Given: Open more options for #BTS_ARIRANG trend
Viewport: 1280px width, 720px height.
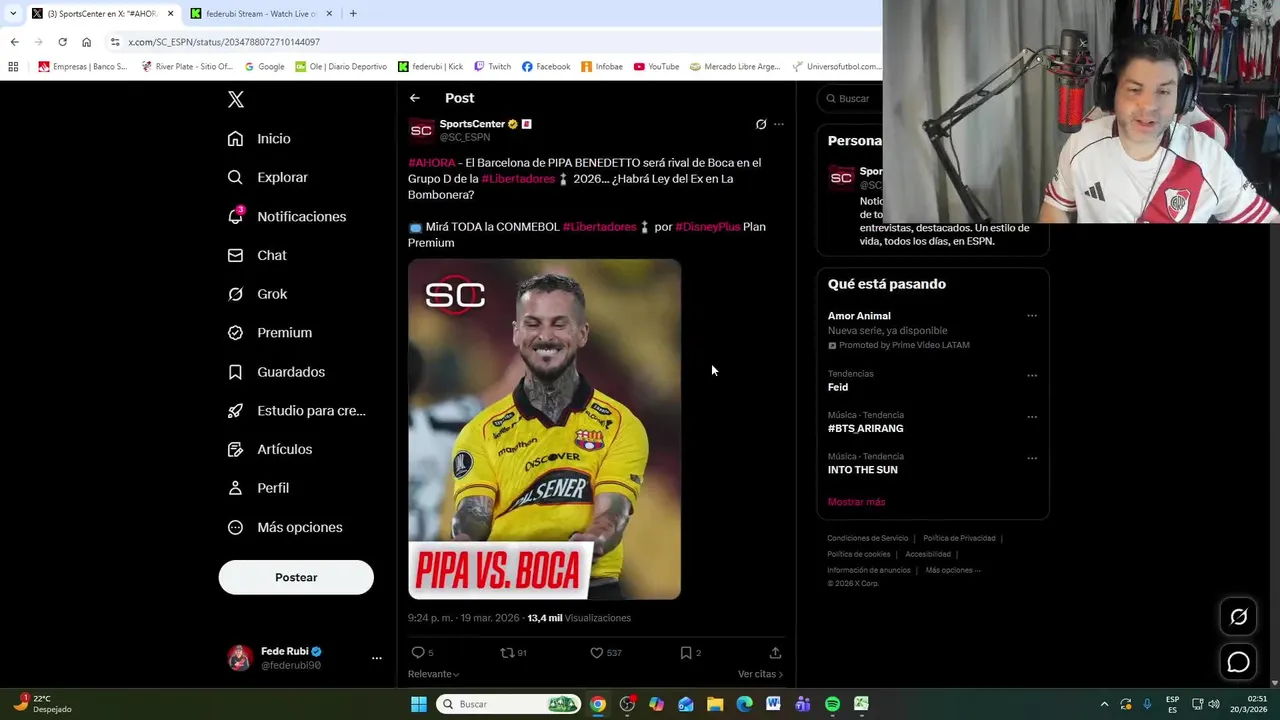Looking at the screenshot, I should (x=1032, y=417).
